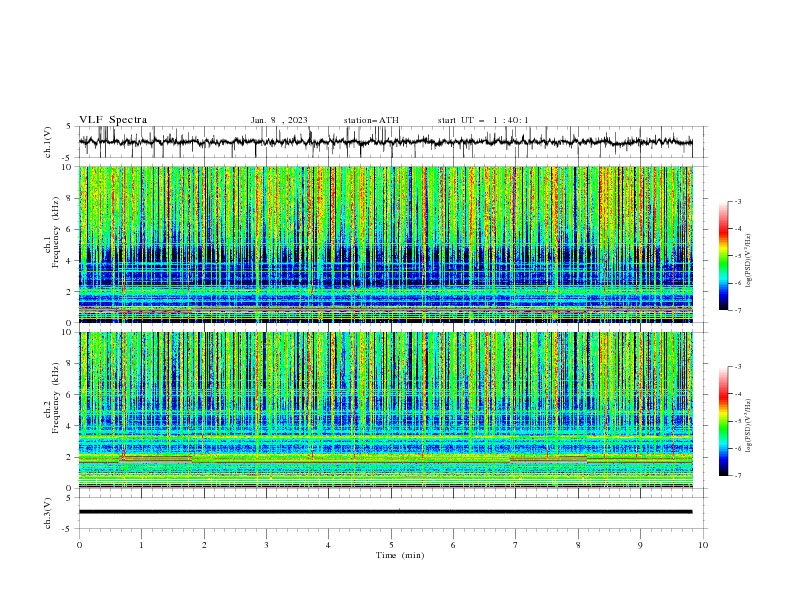Click the "-5" tick on the ch.2 color bar
The image size is (792, 612).
pyautogui.click(x=737, y=421)
